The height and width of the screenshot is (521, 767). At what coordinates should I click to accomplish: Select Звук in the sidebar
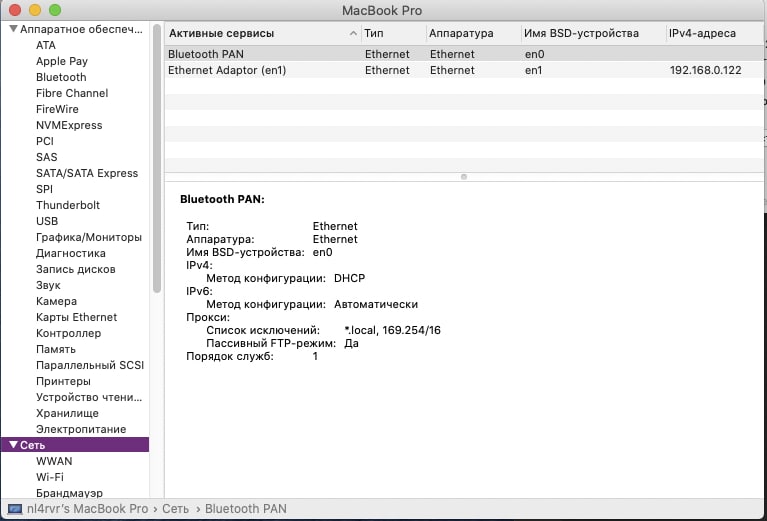pos(48,285)
